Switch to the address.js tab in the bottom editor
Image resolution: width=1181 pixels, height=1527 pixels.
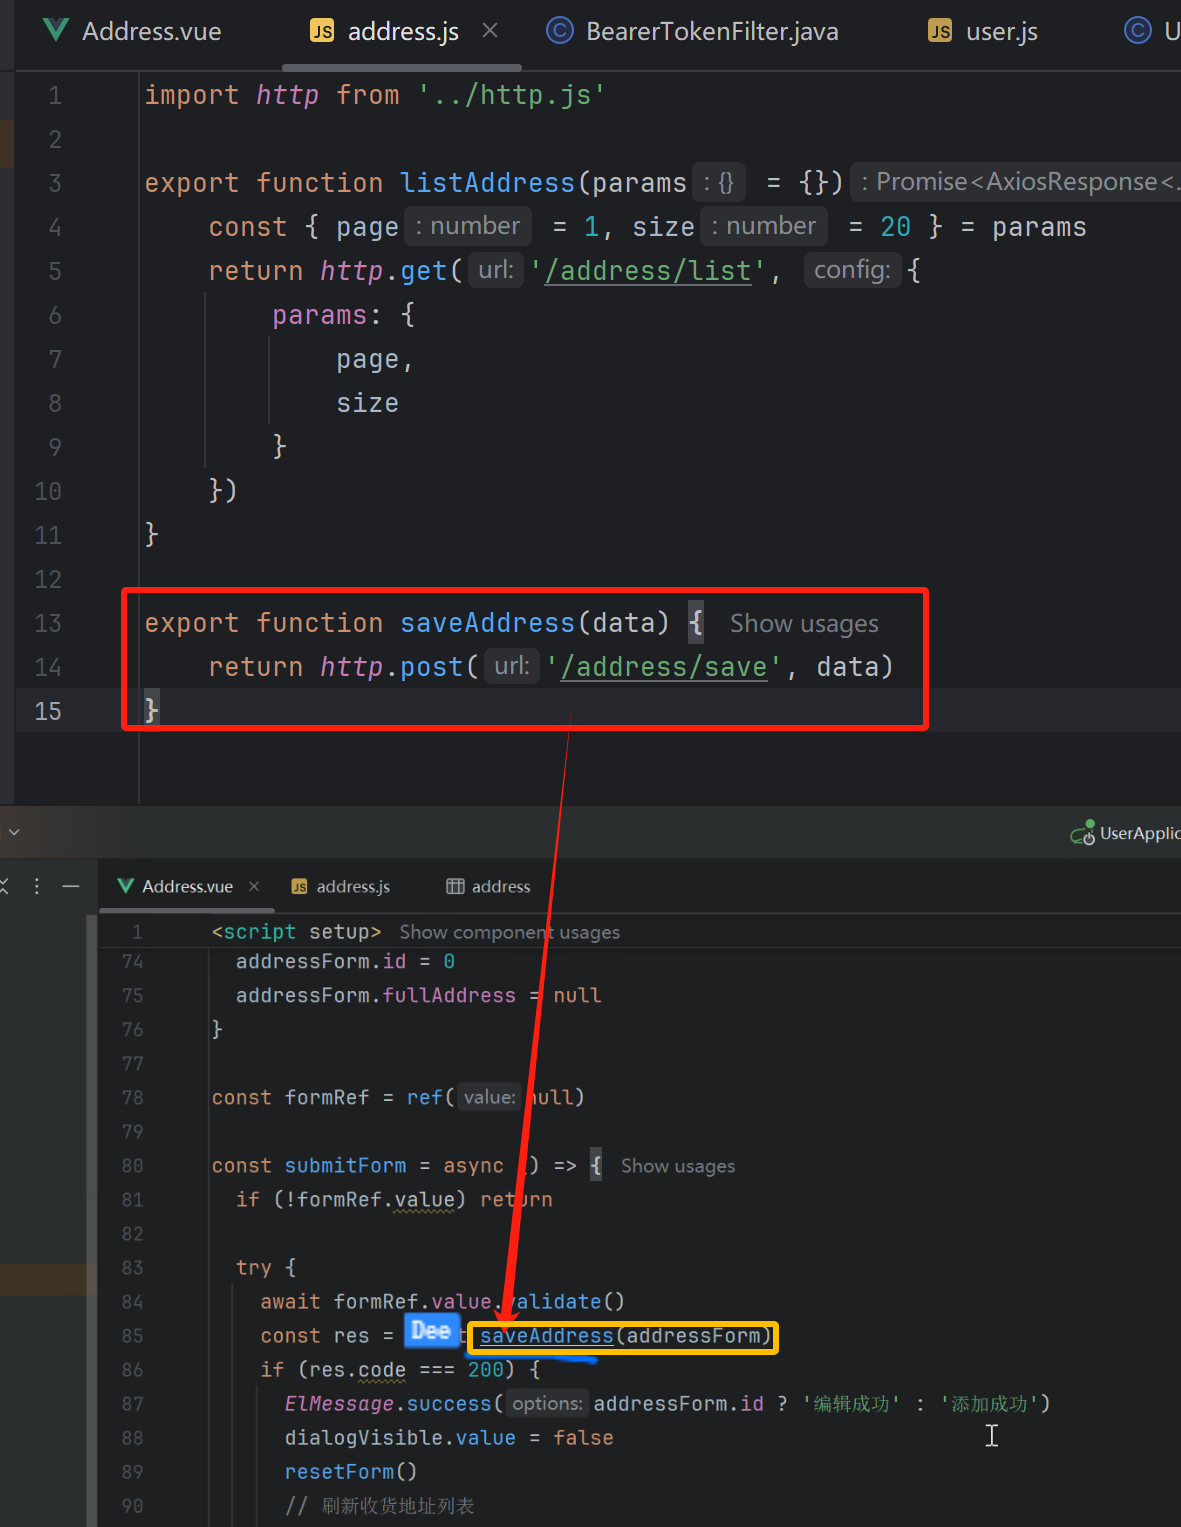tap(340, 886)
